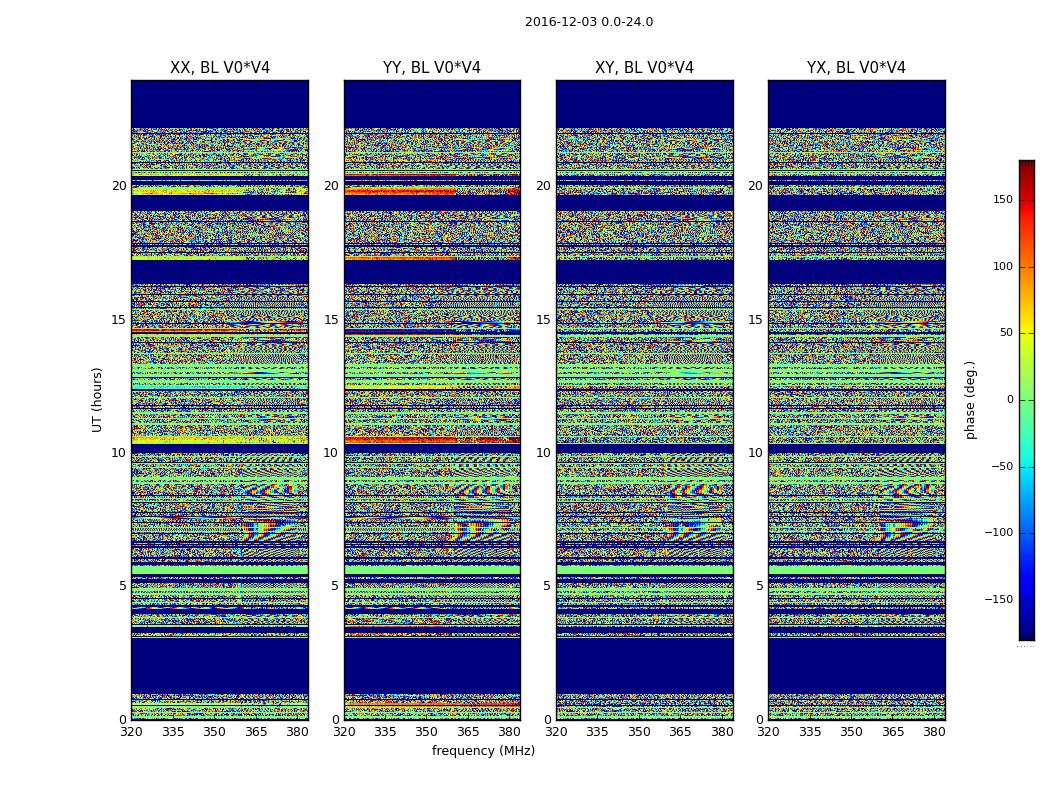Click the '10' hour tick of XY panel
The height and width of the screenshot is (800, 1050).
(x=544, y=453)
